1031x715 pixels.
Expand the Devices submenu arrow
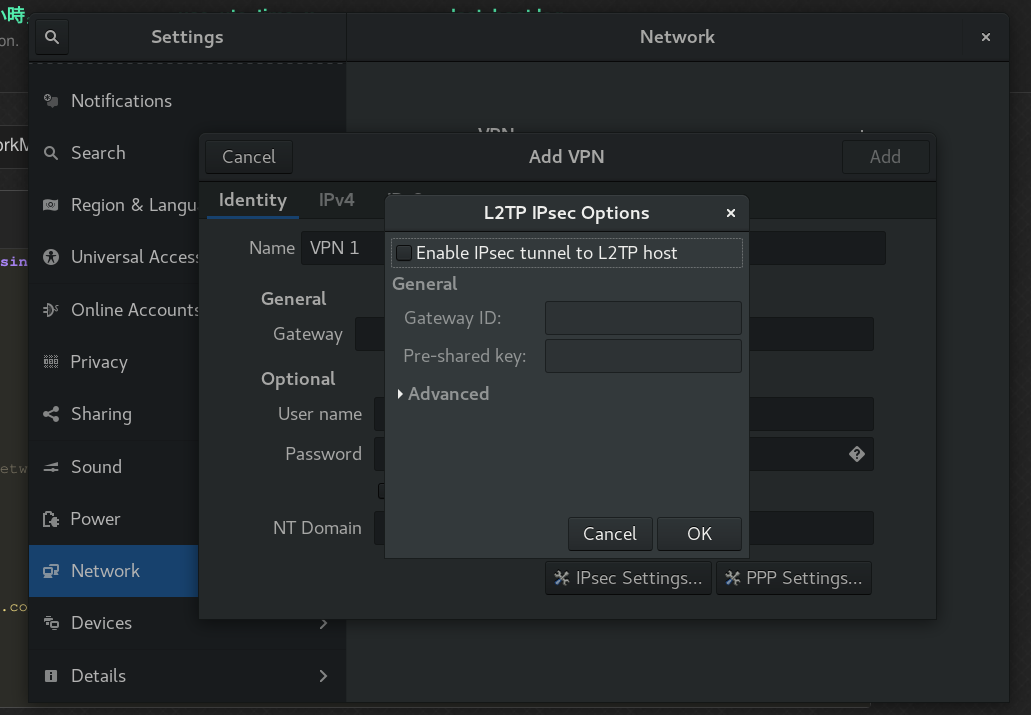pyautogui.click(x=323, y=623)
